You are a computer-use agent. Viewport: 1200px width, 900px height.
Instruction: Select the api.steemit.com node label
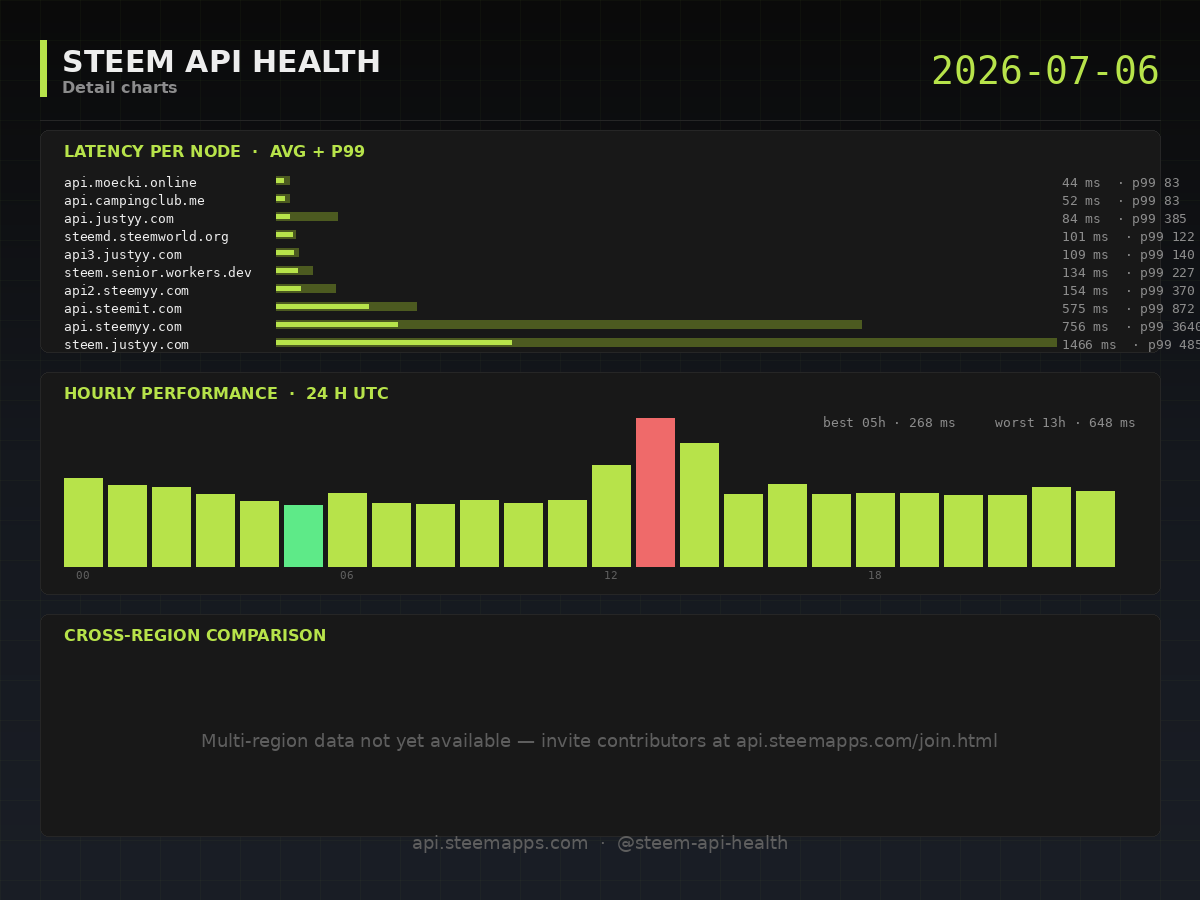(123, 309)
